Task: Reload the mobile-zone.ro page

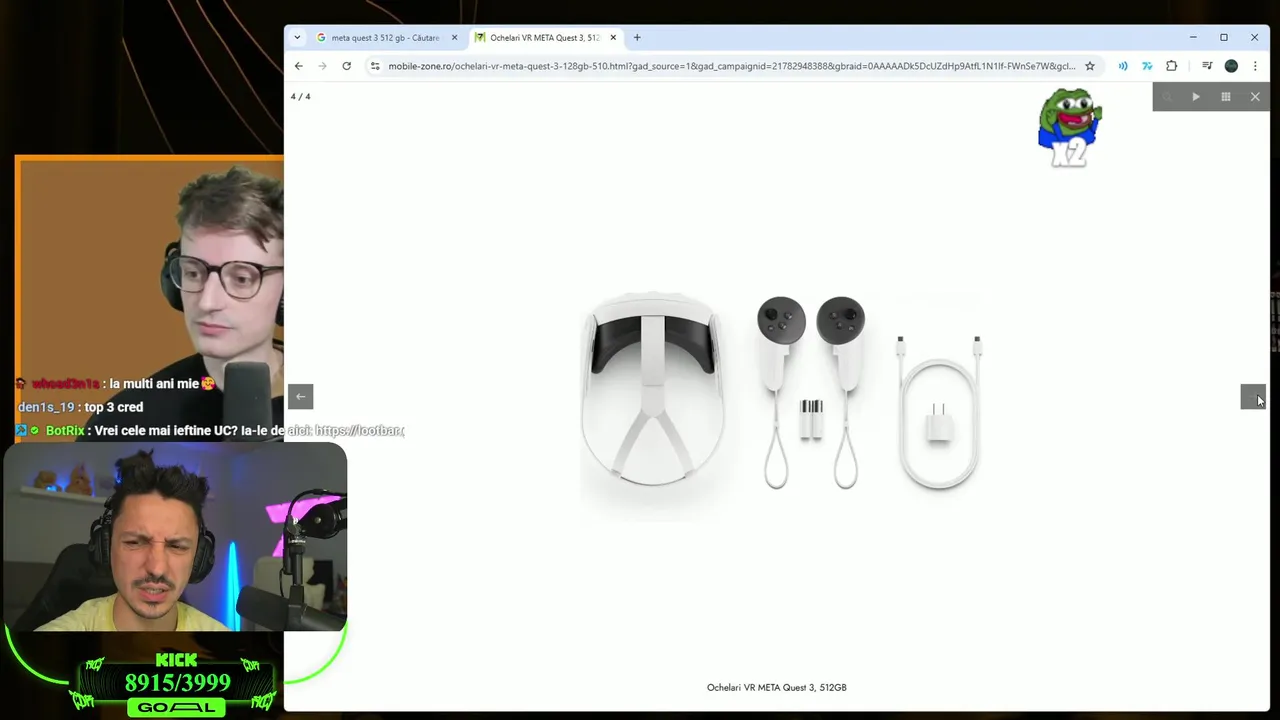Action: pyautogui.click(x=346, y=66)
